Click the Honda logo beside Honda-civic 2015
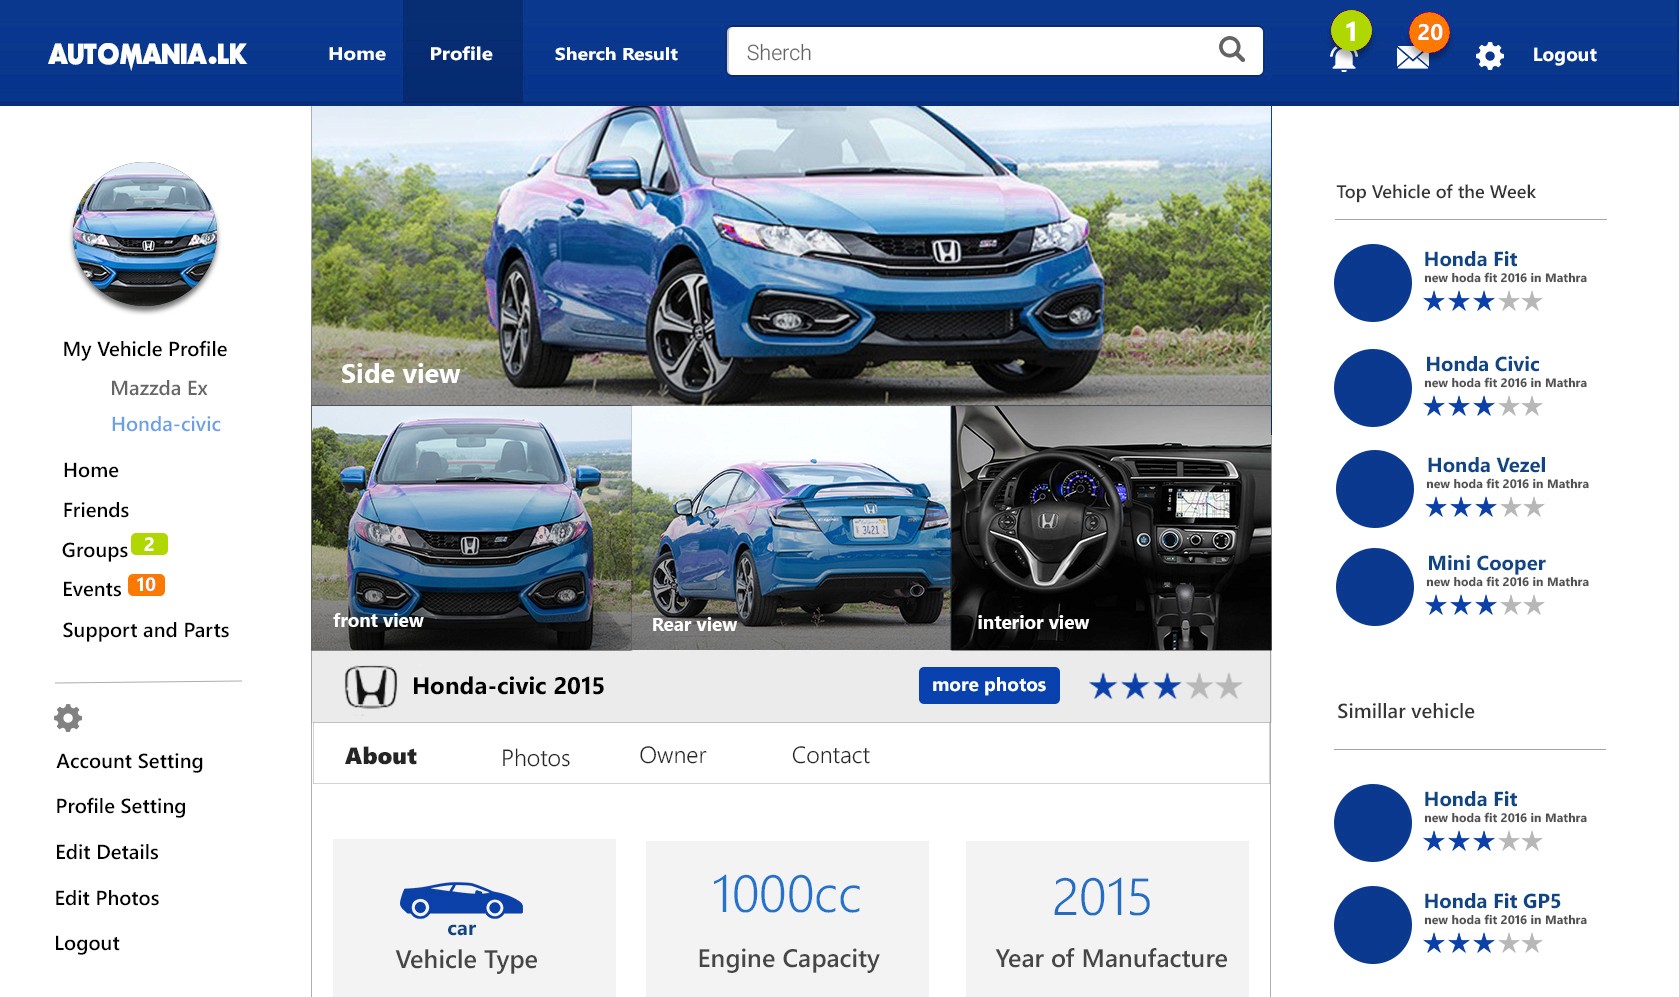The width and height of the screenshot is (1679, 997). [x=371, y=687]
